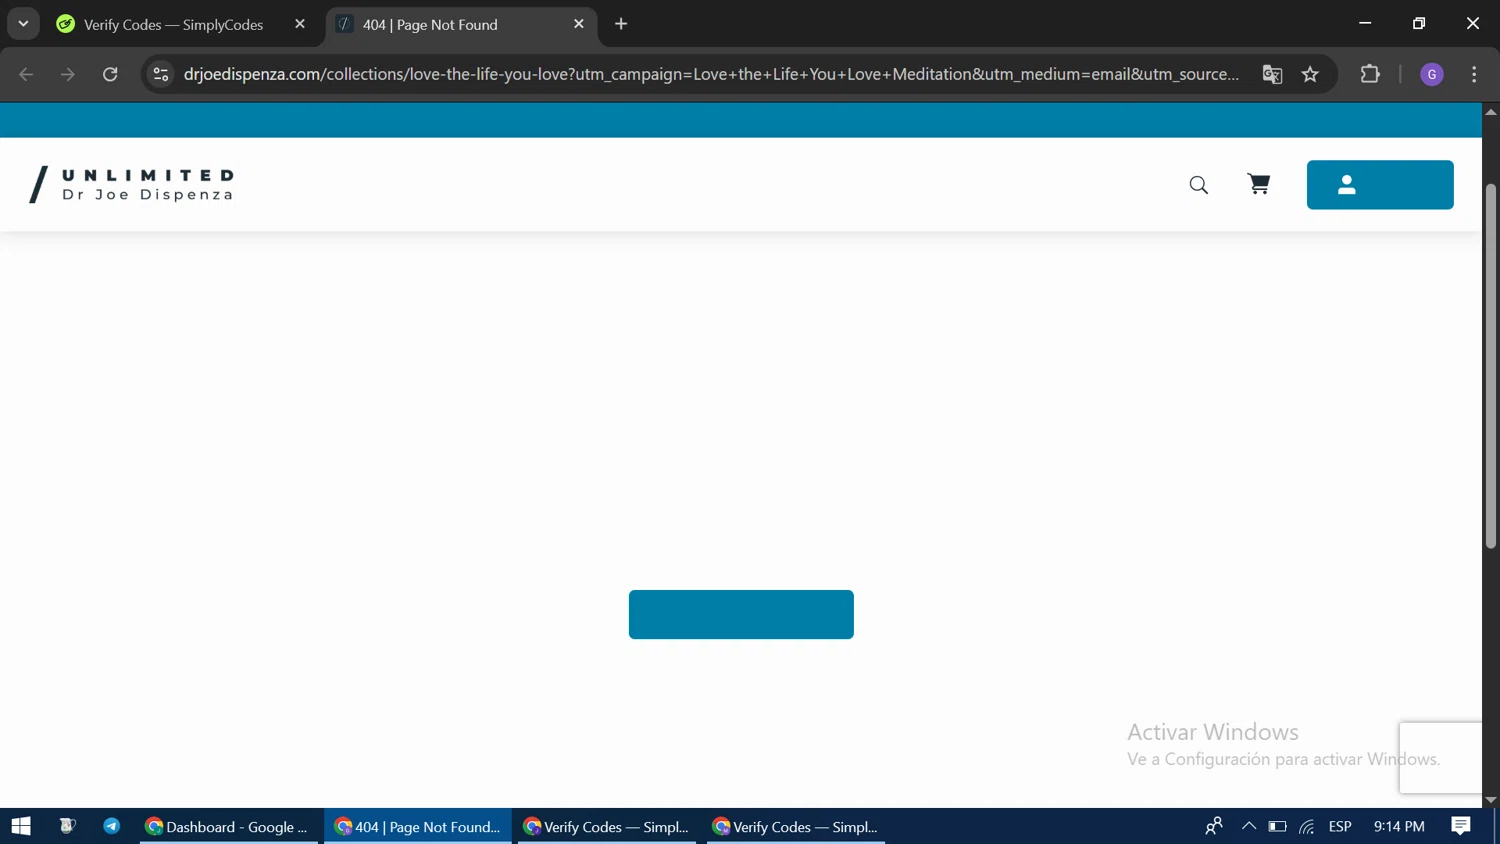This screenshot has width=1500, height=844.
Task: Open the Telegram taskbar icon
Action: coord(112,826)
